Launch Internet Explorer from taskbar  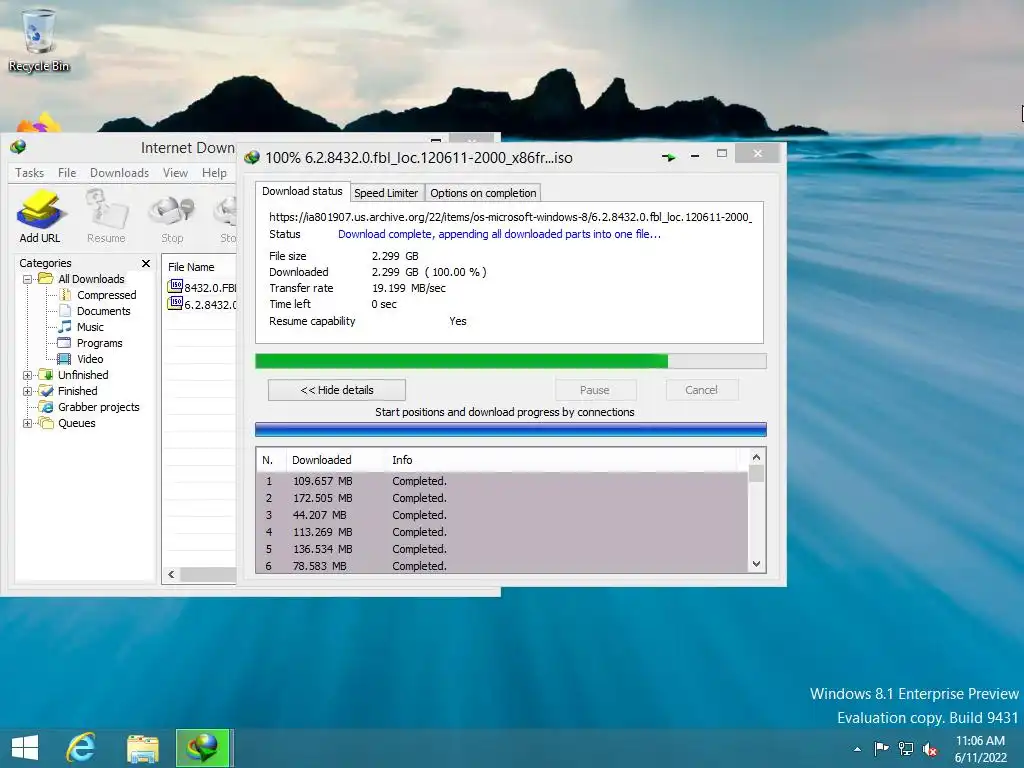pos(81,748)
